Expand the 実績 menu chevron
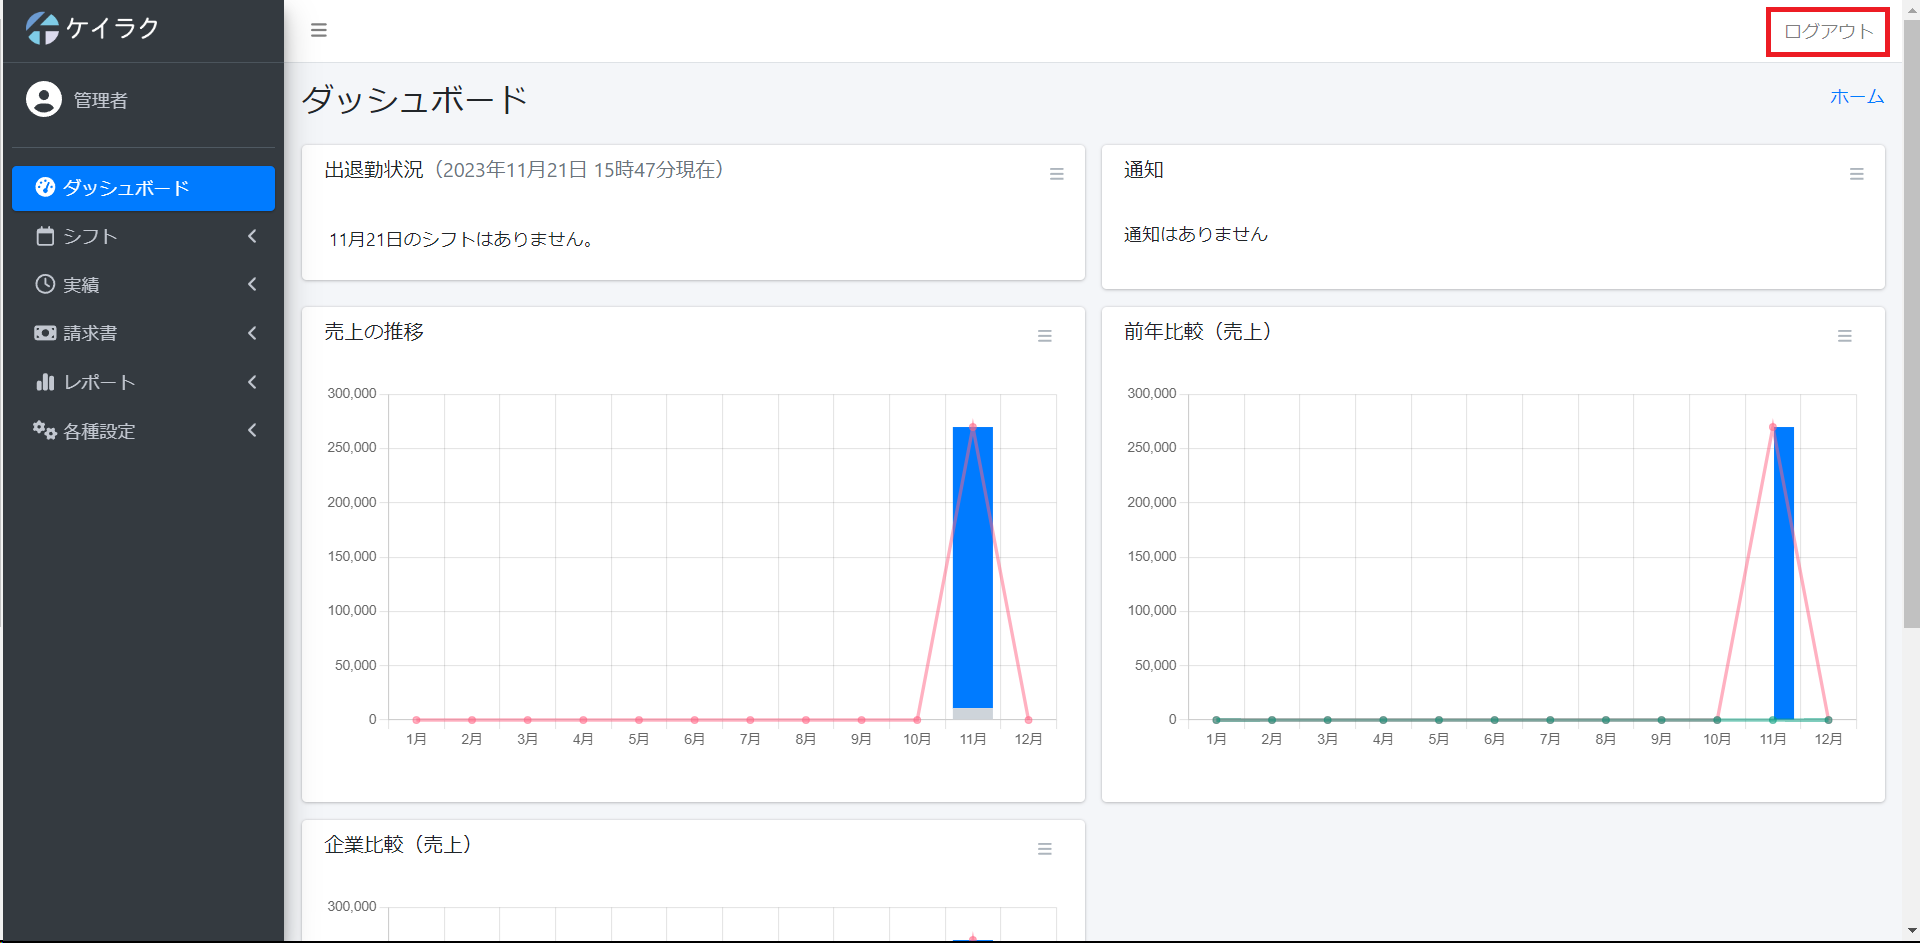 coord(252,284)
